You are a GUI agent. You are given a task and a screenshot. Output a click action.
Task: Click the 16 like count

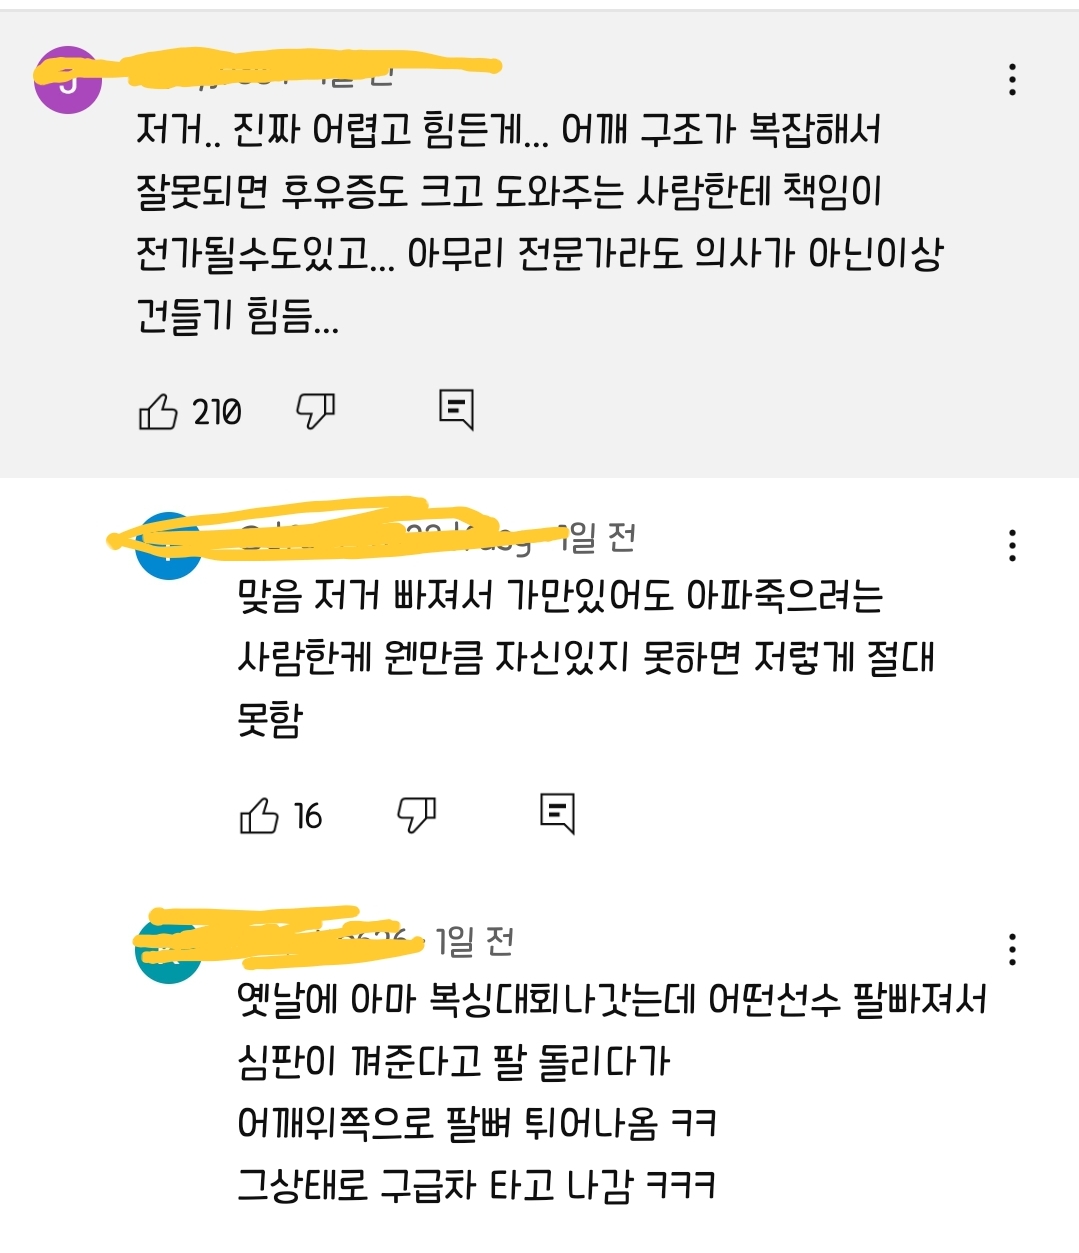(308, 816)
